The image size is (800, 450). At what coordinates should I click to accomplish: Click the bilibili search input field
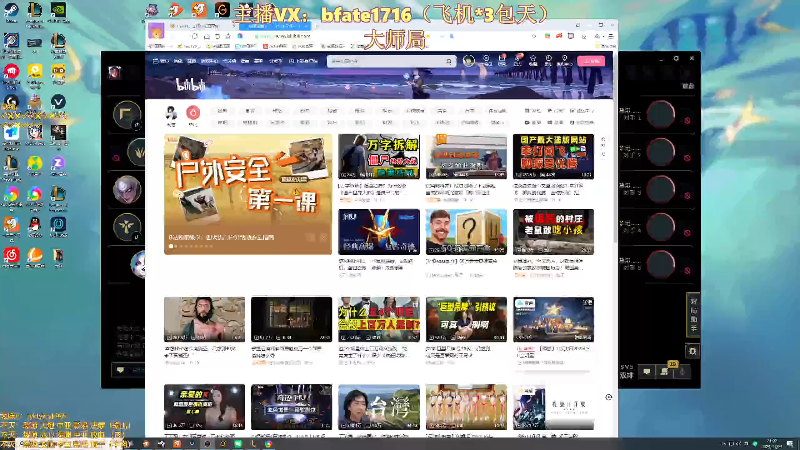tap(386, 61)
